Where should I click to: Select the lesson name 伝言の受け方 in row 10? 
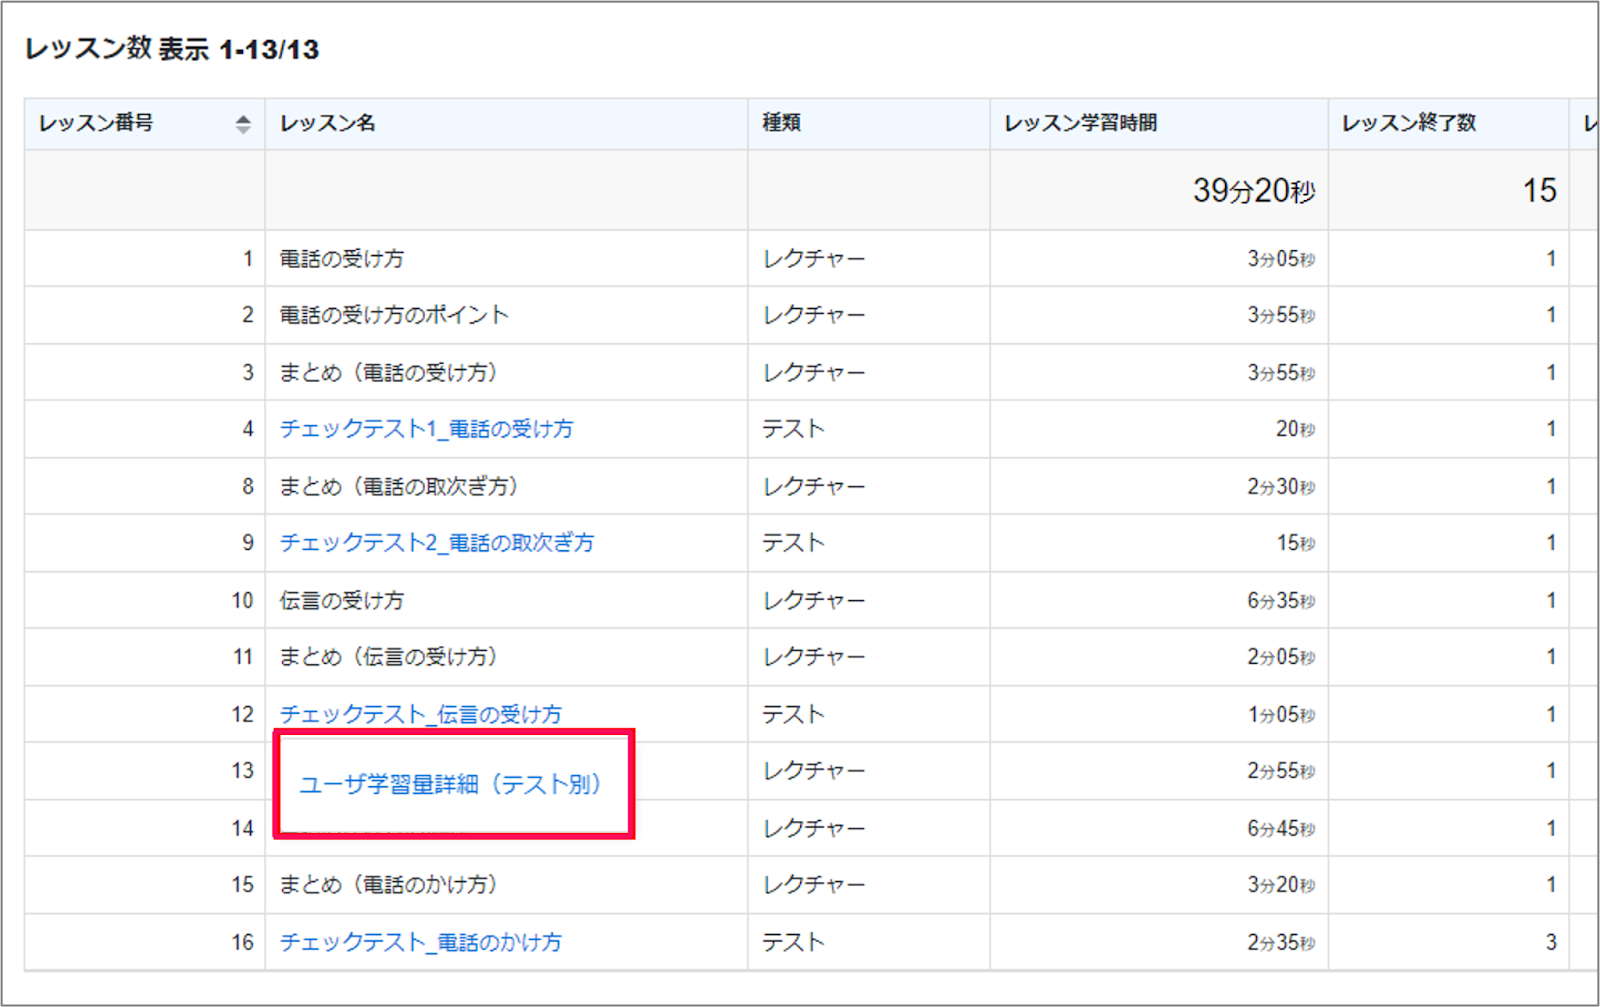coord(342,601)
